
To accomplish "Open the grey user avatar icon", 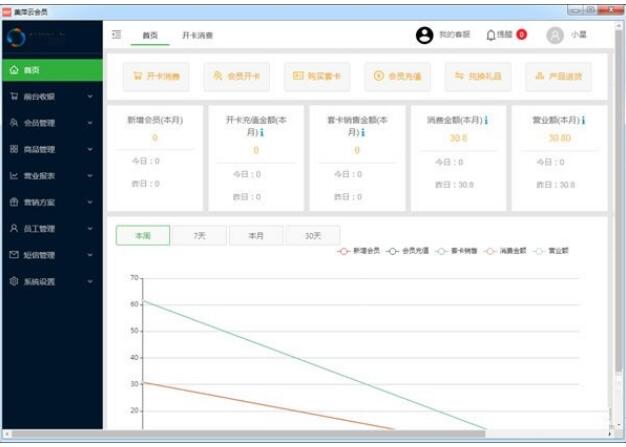I will (x=555, y=35).
